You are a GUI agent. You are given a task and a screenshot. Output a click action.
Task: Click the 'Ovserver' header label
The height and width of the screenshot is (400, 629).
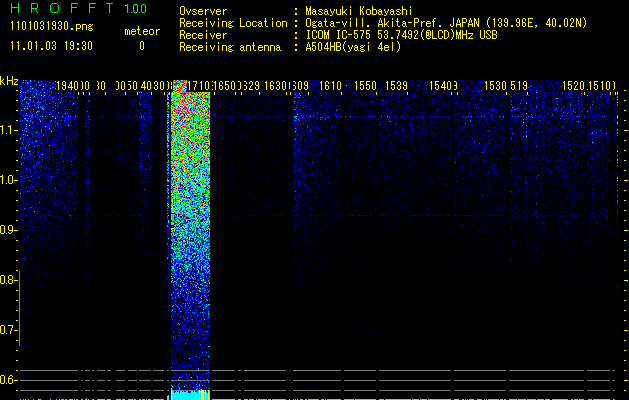203,11
